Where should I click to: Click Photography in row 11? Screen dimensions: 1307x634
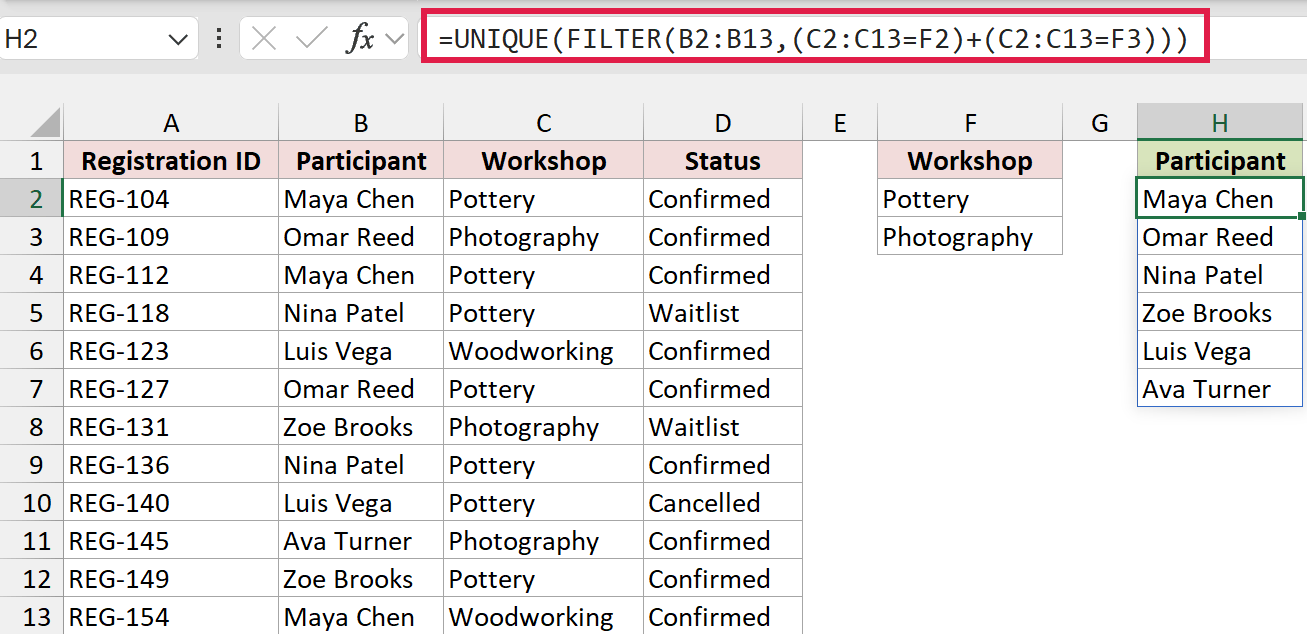pos(543,541)
